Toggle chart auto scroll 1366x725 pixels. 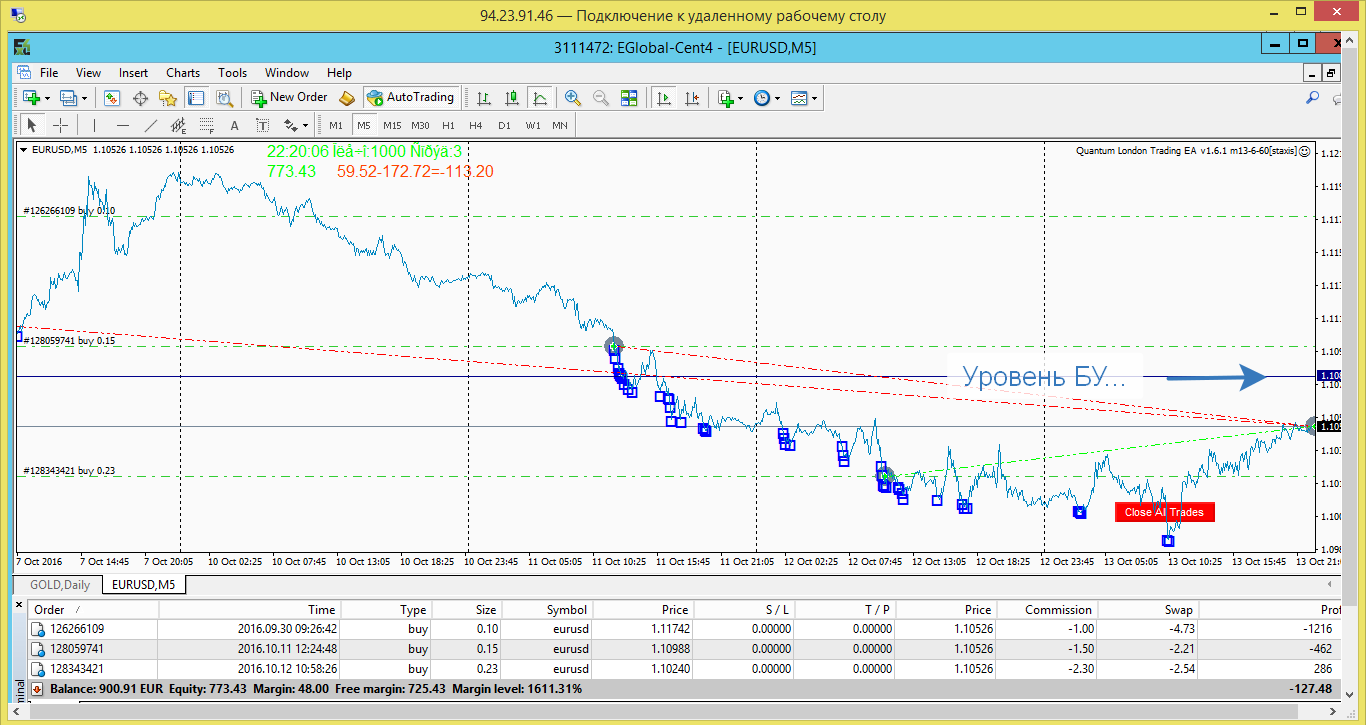pos(663,97)
